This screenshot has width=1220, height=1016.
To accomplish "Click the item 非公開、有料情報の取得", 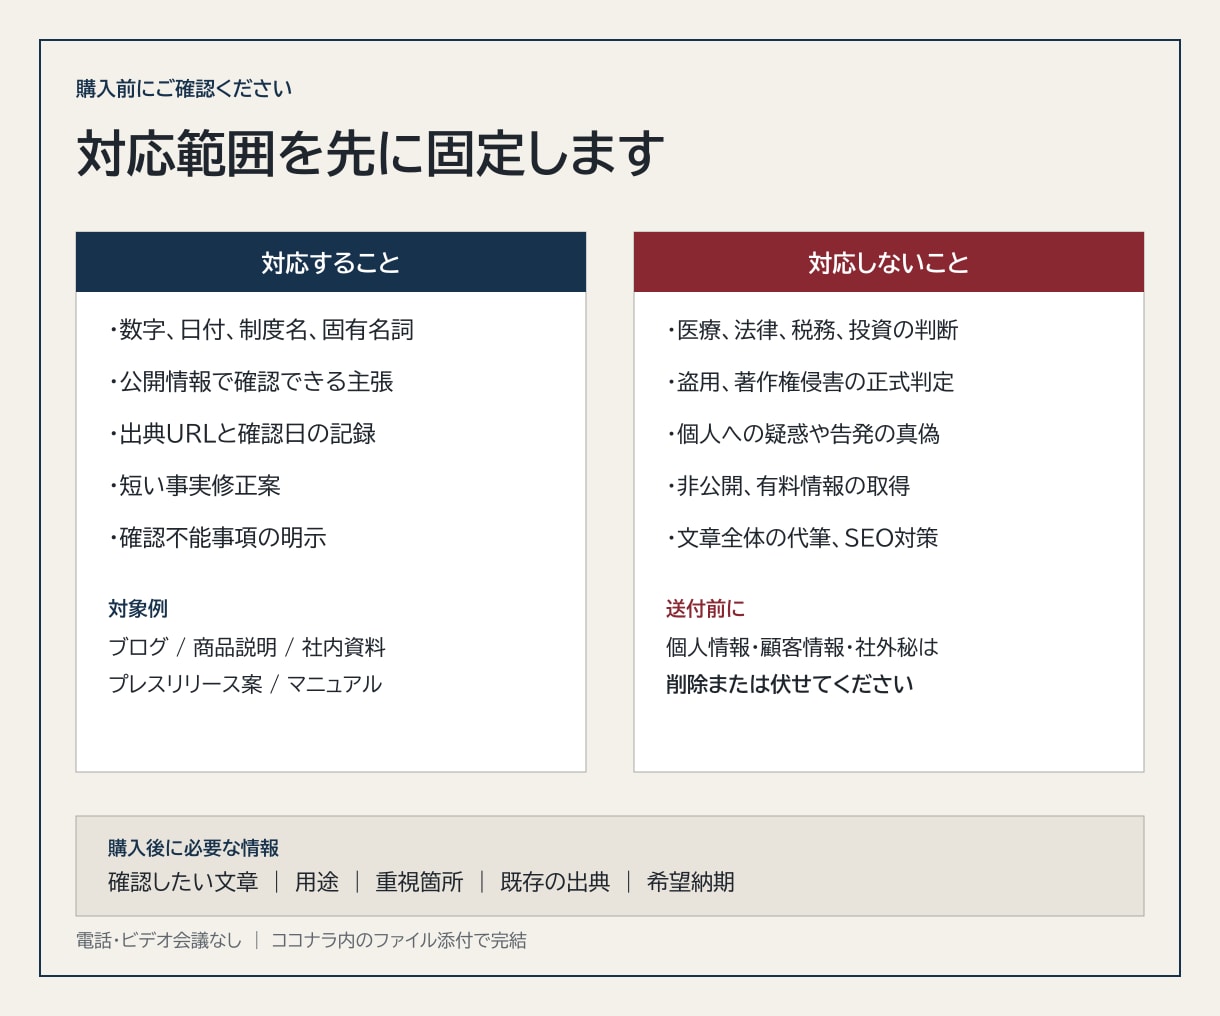I will (x=788, y=486).
